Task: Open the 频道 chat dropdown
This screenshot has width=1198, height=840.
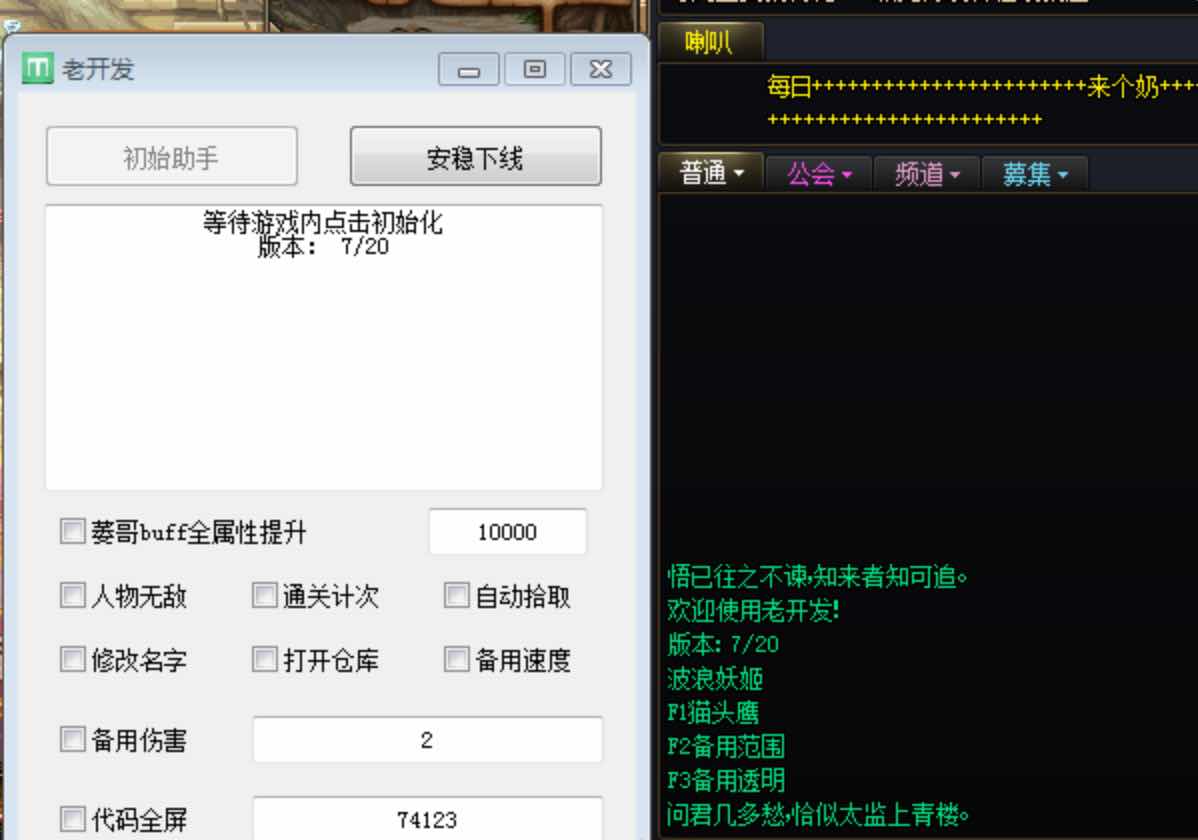Action: point(926,174)
